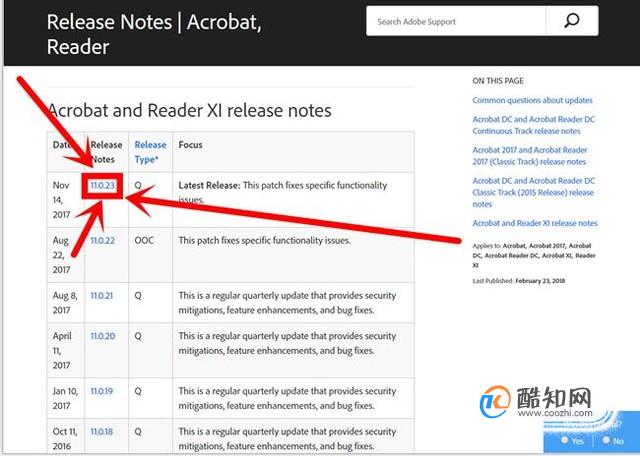640x456 pixels.
Task: Click the 11.0.19 row focus description
Action: click(287, 398)
